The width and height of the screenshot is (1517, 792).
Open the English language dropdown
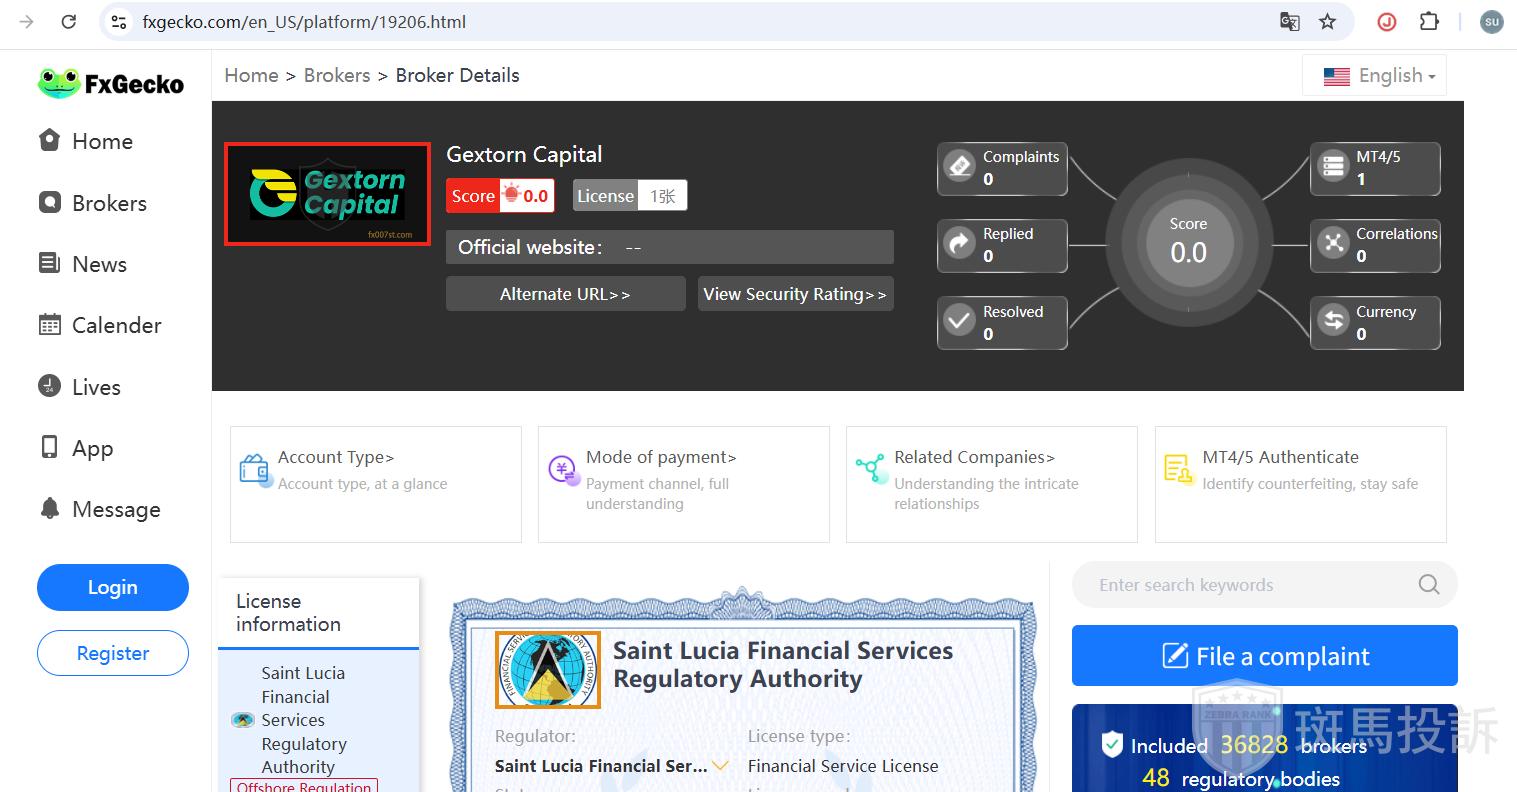click(x=1375, y=76)
